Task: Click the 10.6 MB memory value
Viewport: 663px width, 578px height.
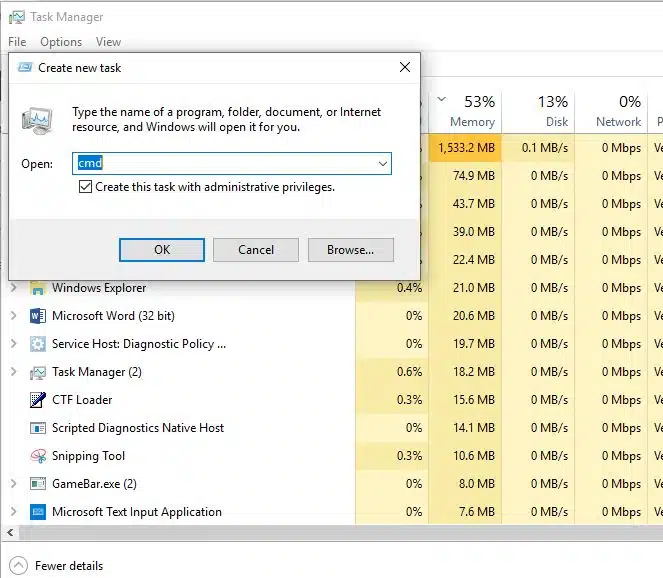Action: [x=474, y=456]
